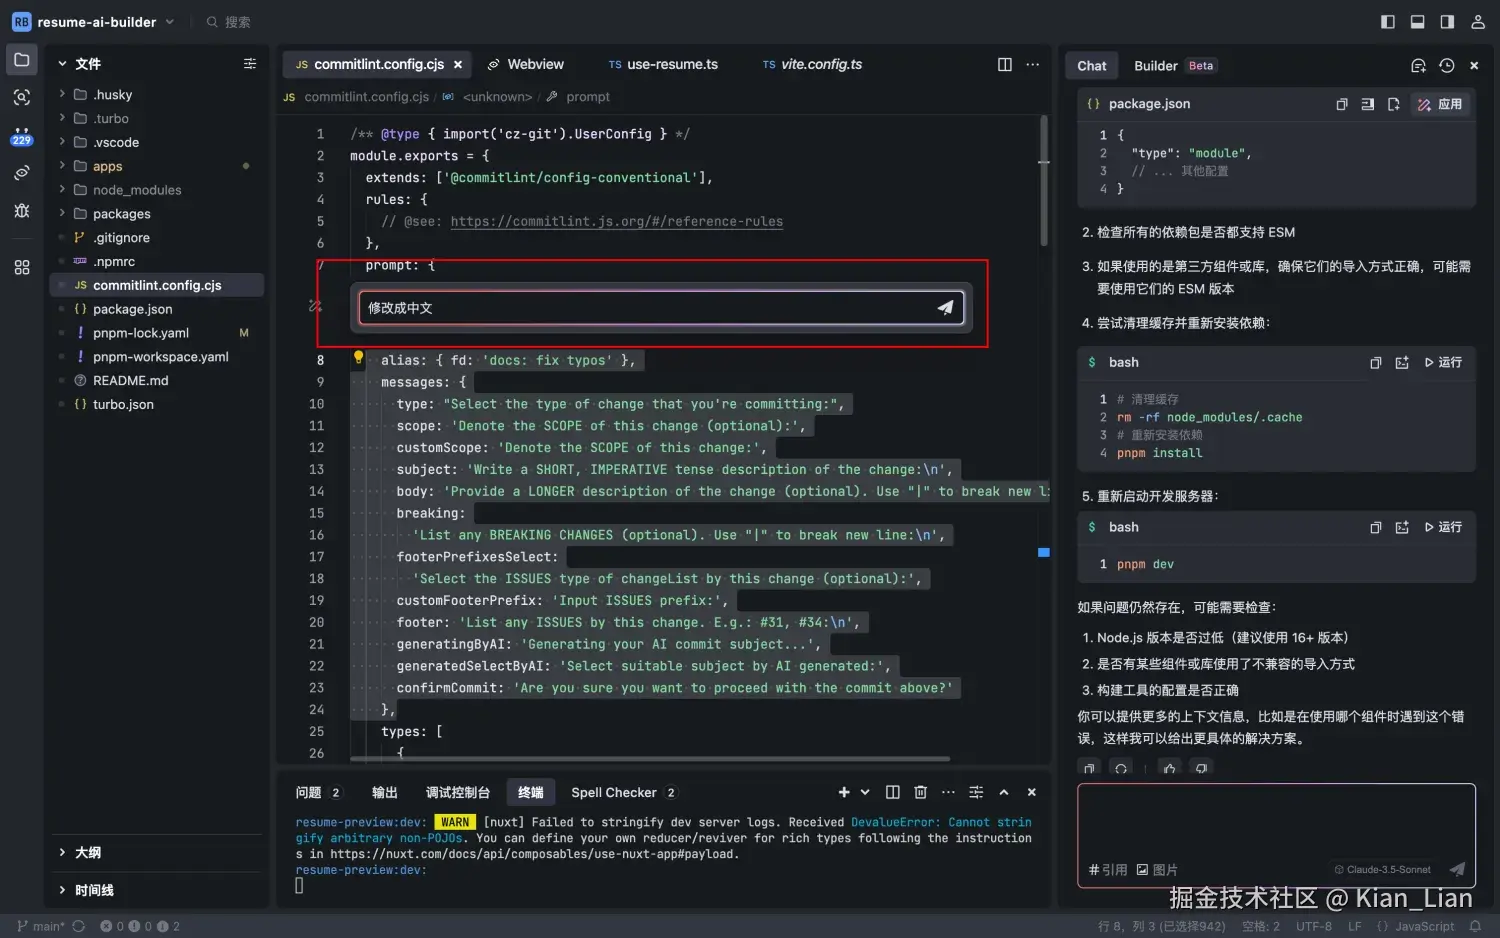Focus the 搜索 search box
Viewport: 1500px width, 938px height.
pyautogui.click(x=229, y=22)
